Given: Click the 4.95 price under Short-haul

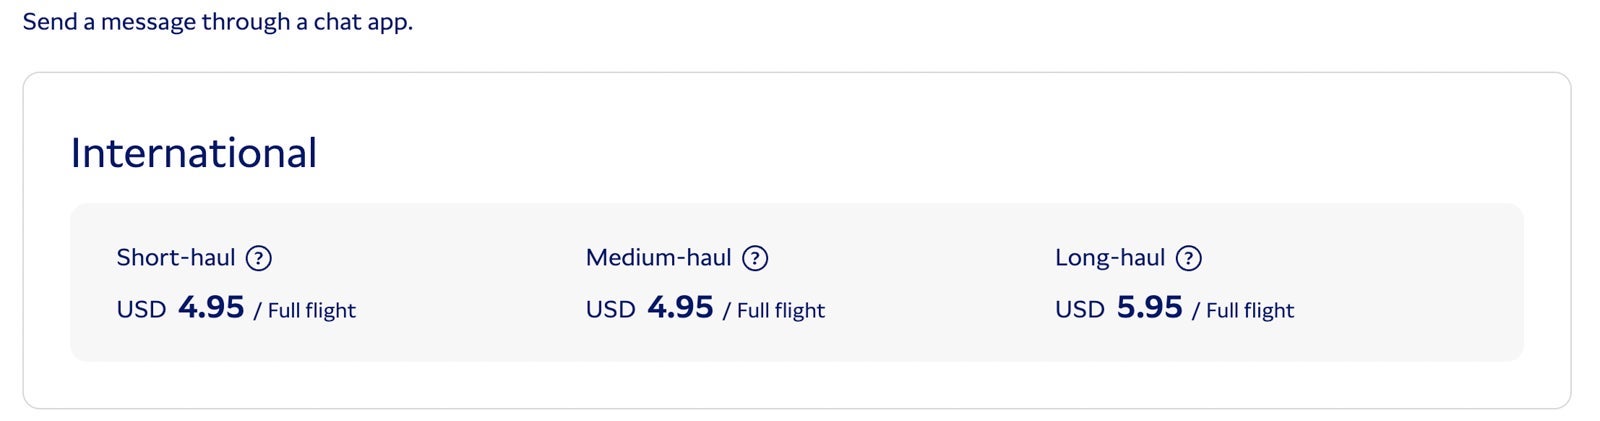Looking at the screenshot, I should [x=211, y=307].
